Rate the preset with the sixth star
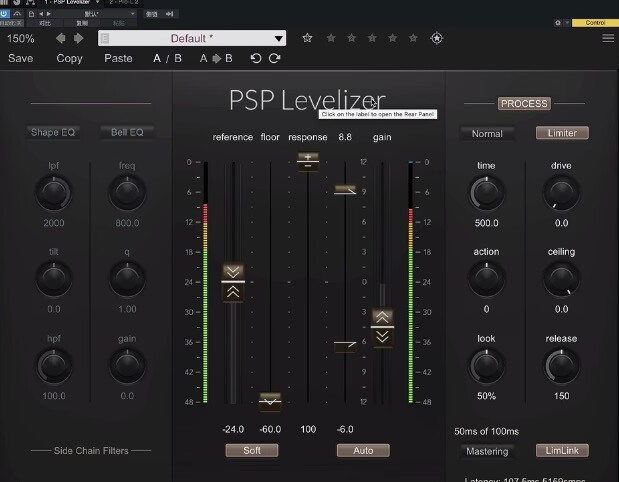The image size is (619, 482). pos(413,38)
